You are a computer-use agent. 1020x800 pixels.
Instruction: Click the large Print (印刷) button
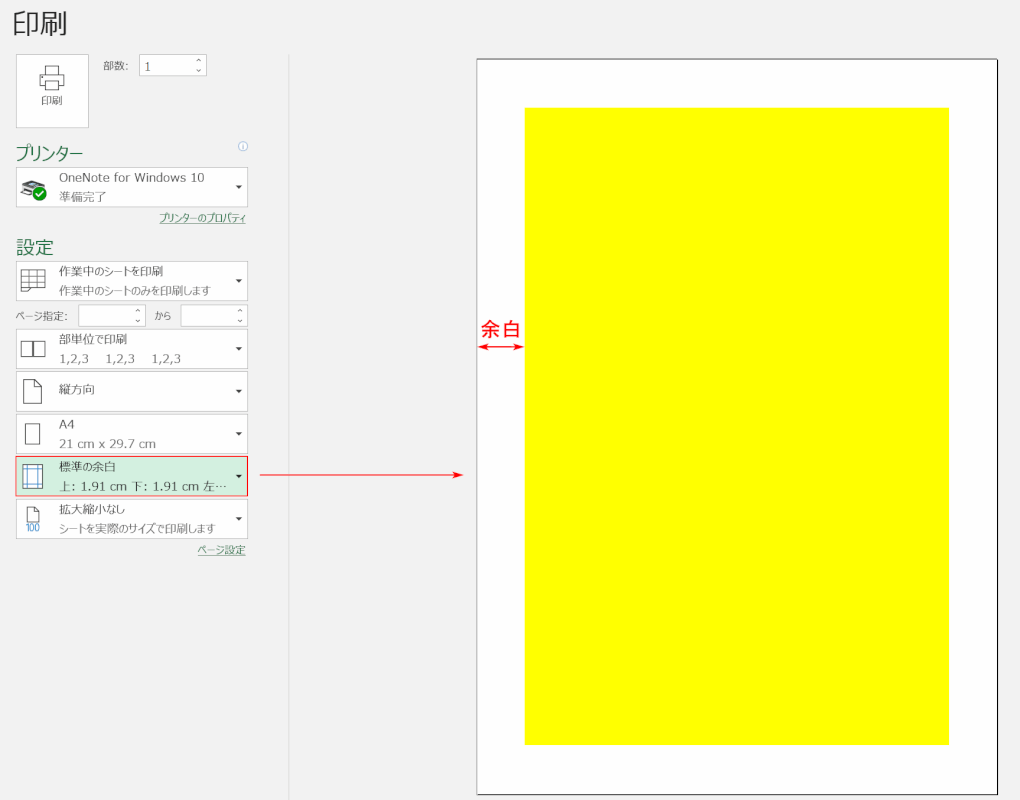tap(52, 91)
